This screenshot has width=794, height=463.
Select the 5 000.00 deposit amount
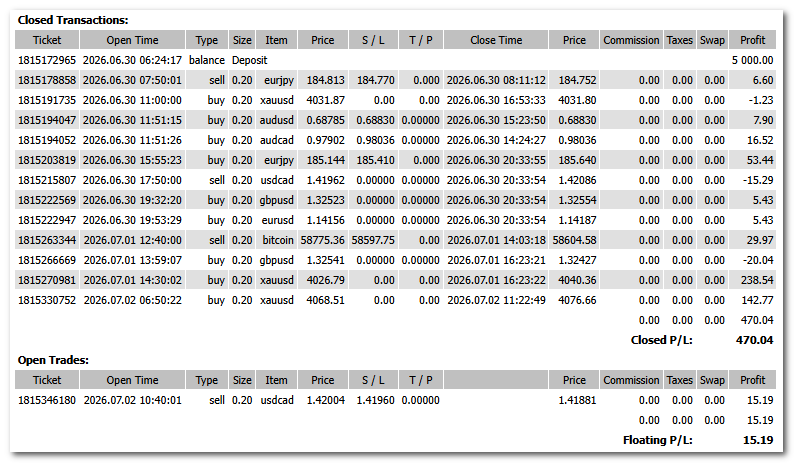click(x=752, y=60)
